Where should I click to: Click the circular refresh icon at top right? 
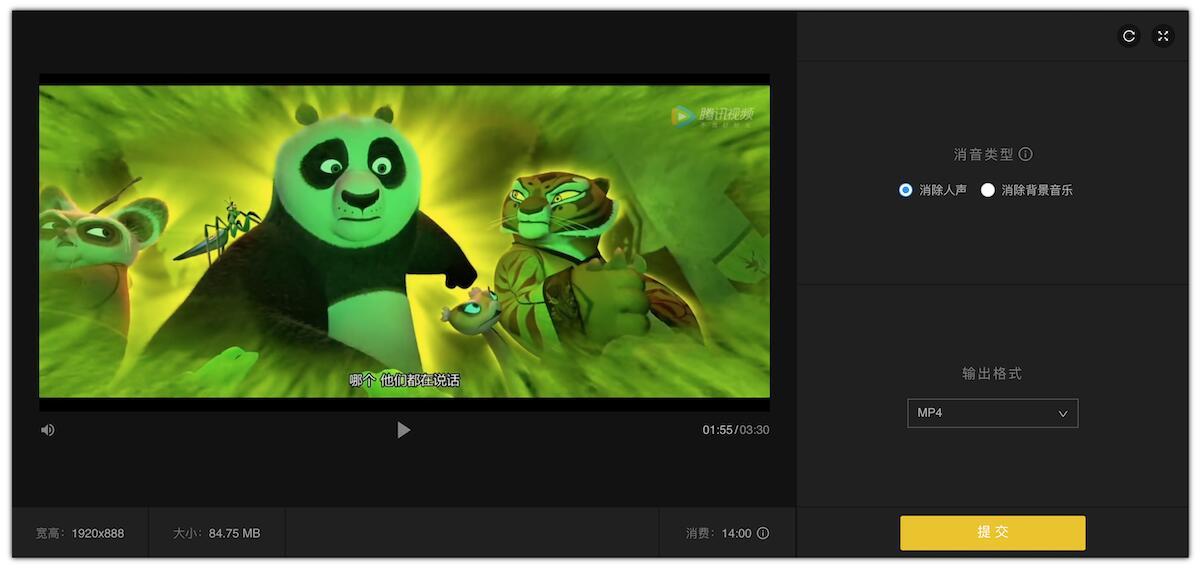coord(1129,36)
